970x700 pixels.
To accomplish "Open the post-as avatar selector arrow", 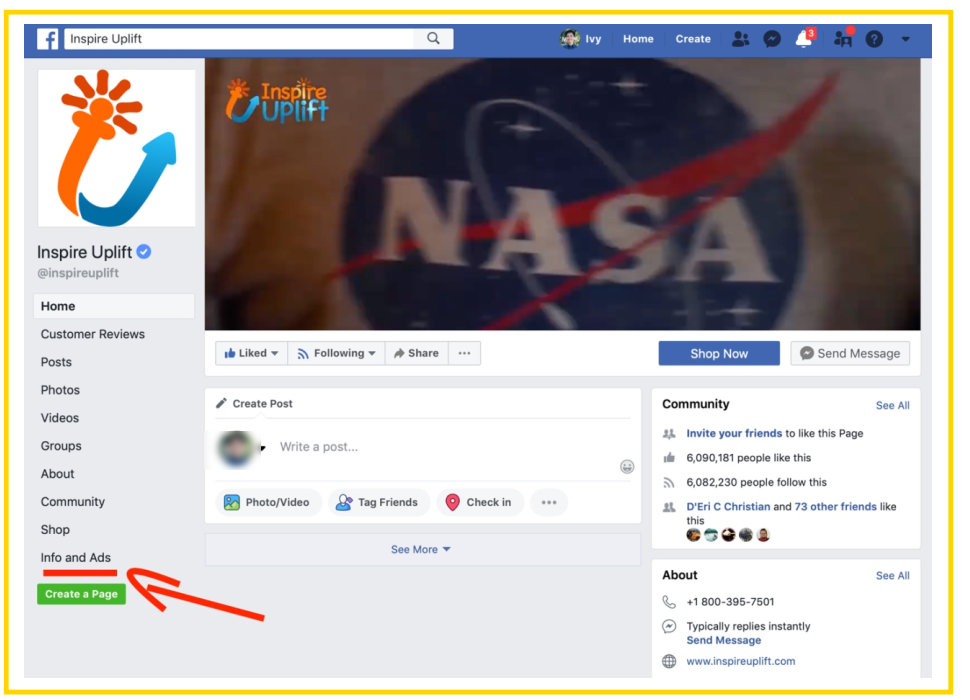I will coord(263,448).
